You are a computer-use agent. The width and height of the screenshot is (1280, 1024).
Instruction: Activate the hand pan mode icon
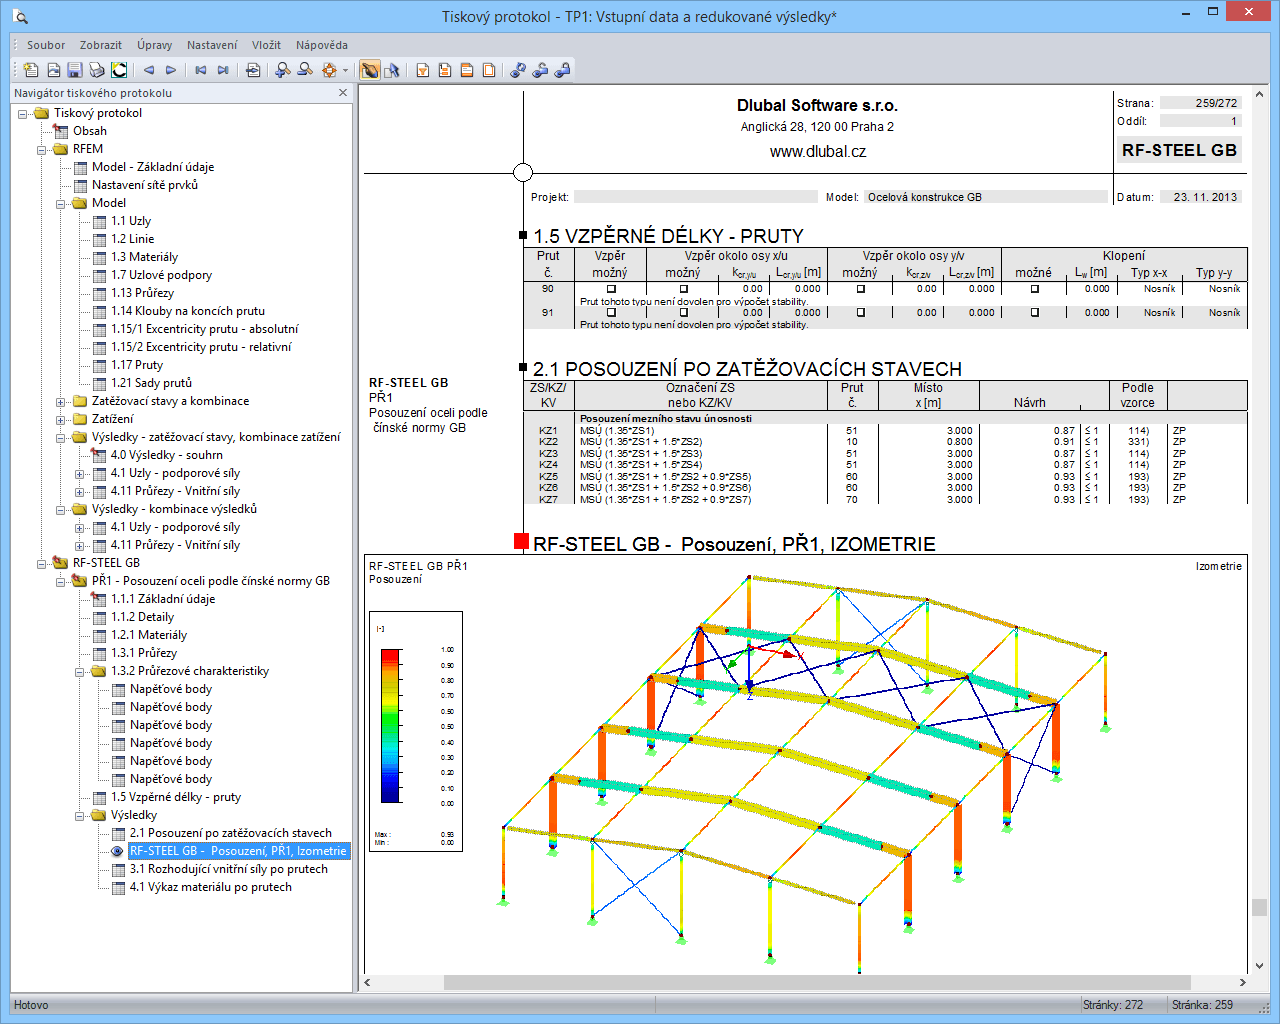point(370,70)
